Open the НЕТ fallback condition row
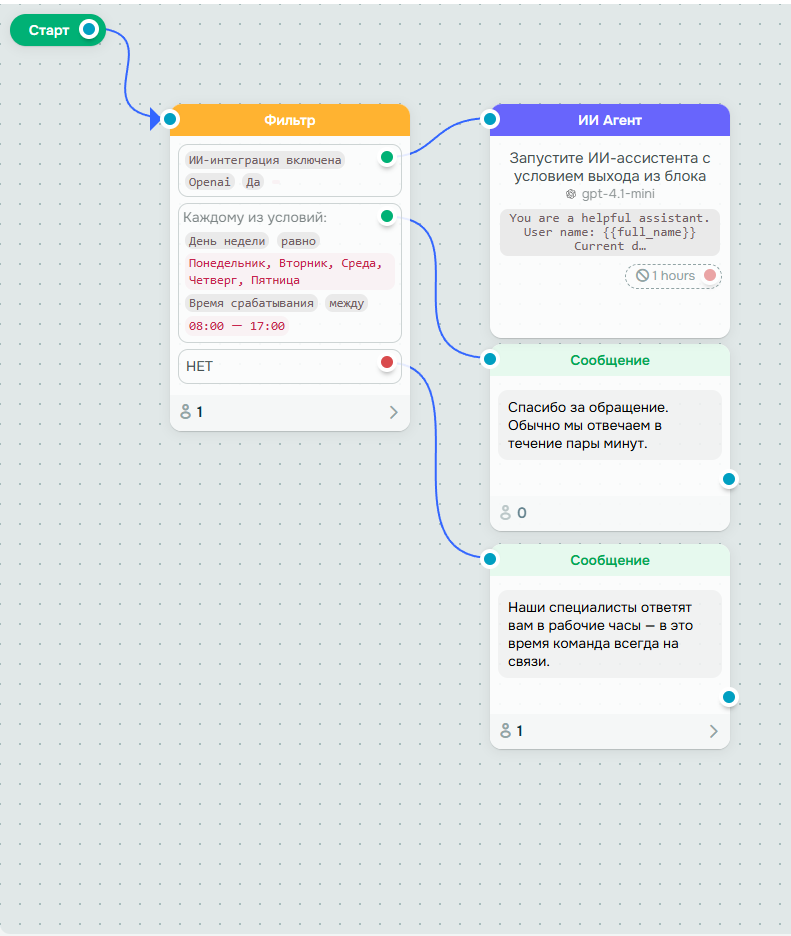 click(x=290, y=366)
